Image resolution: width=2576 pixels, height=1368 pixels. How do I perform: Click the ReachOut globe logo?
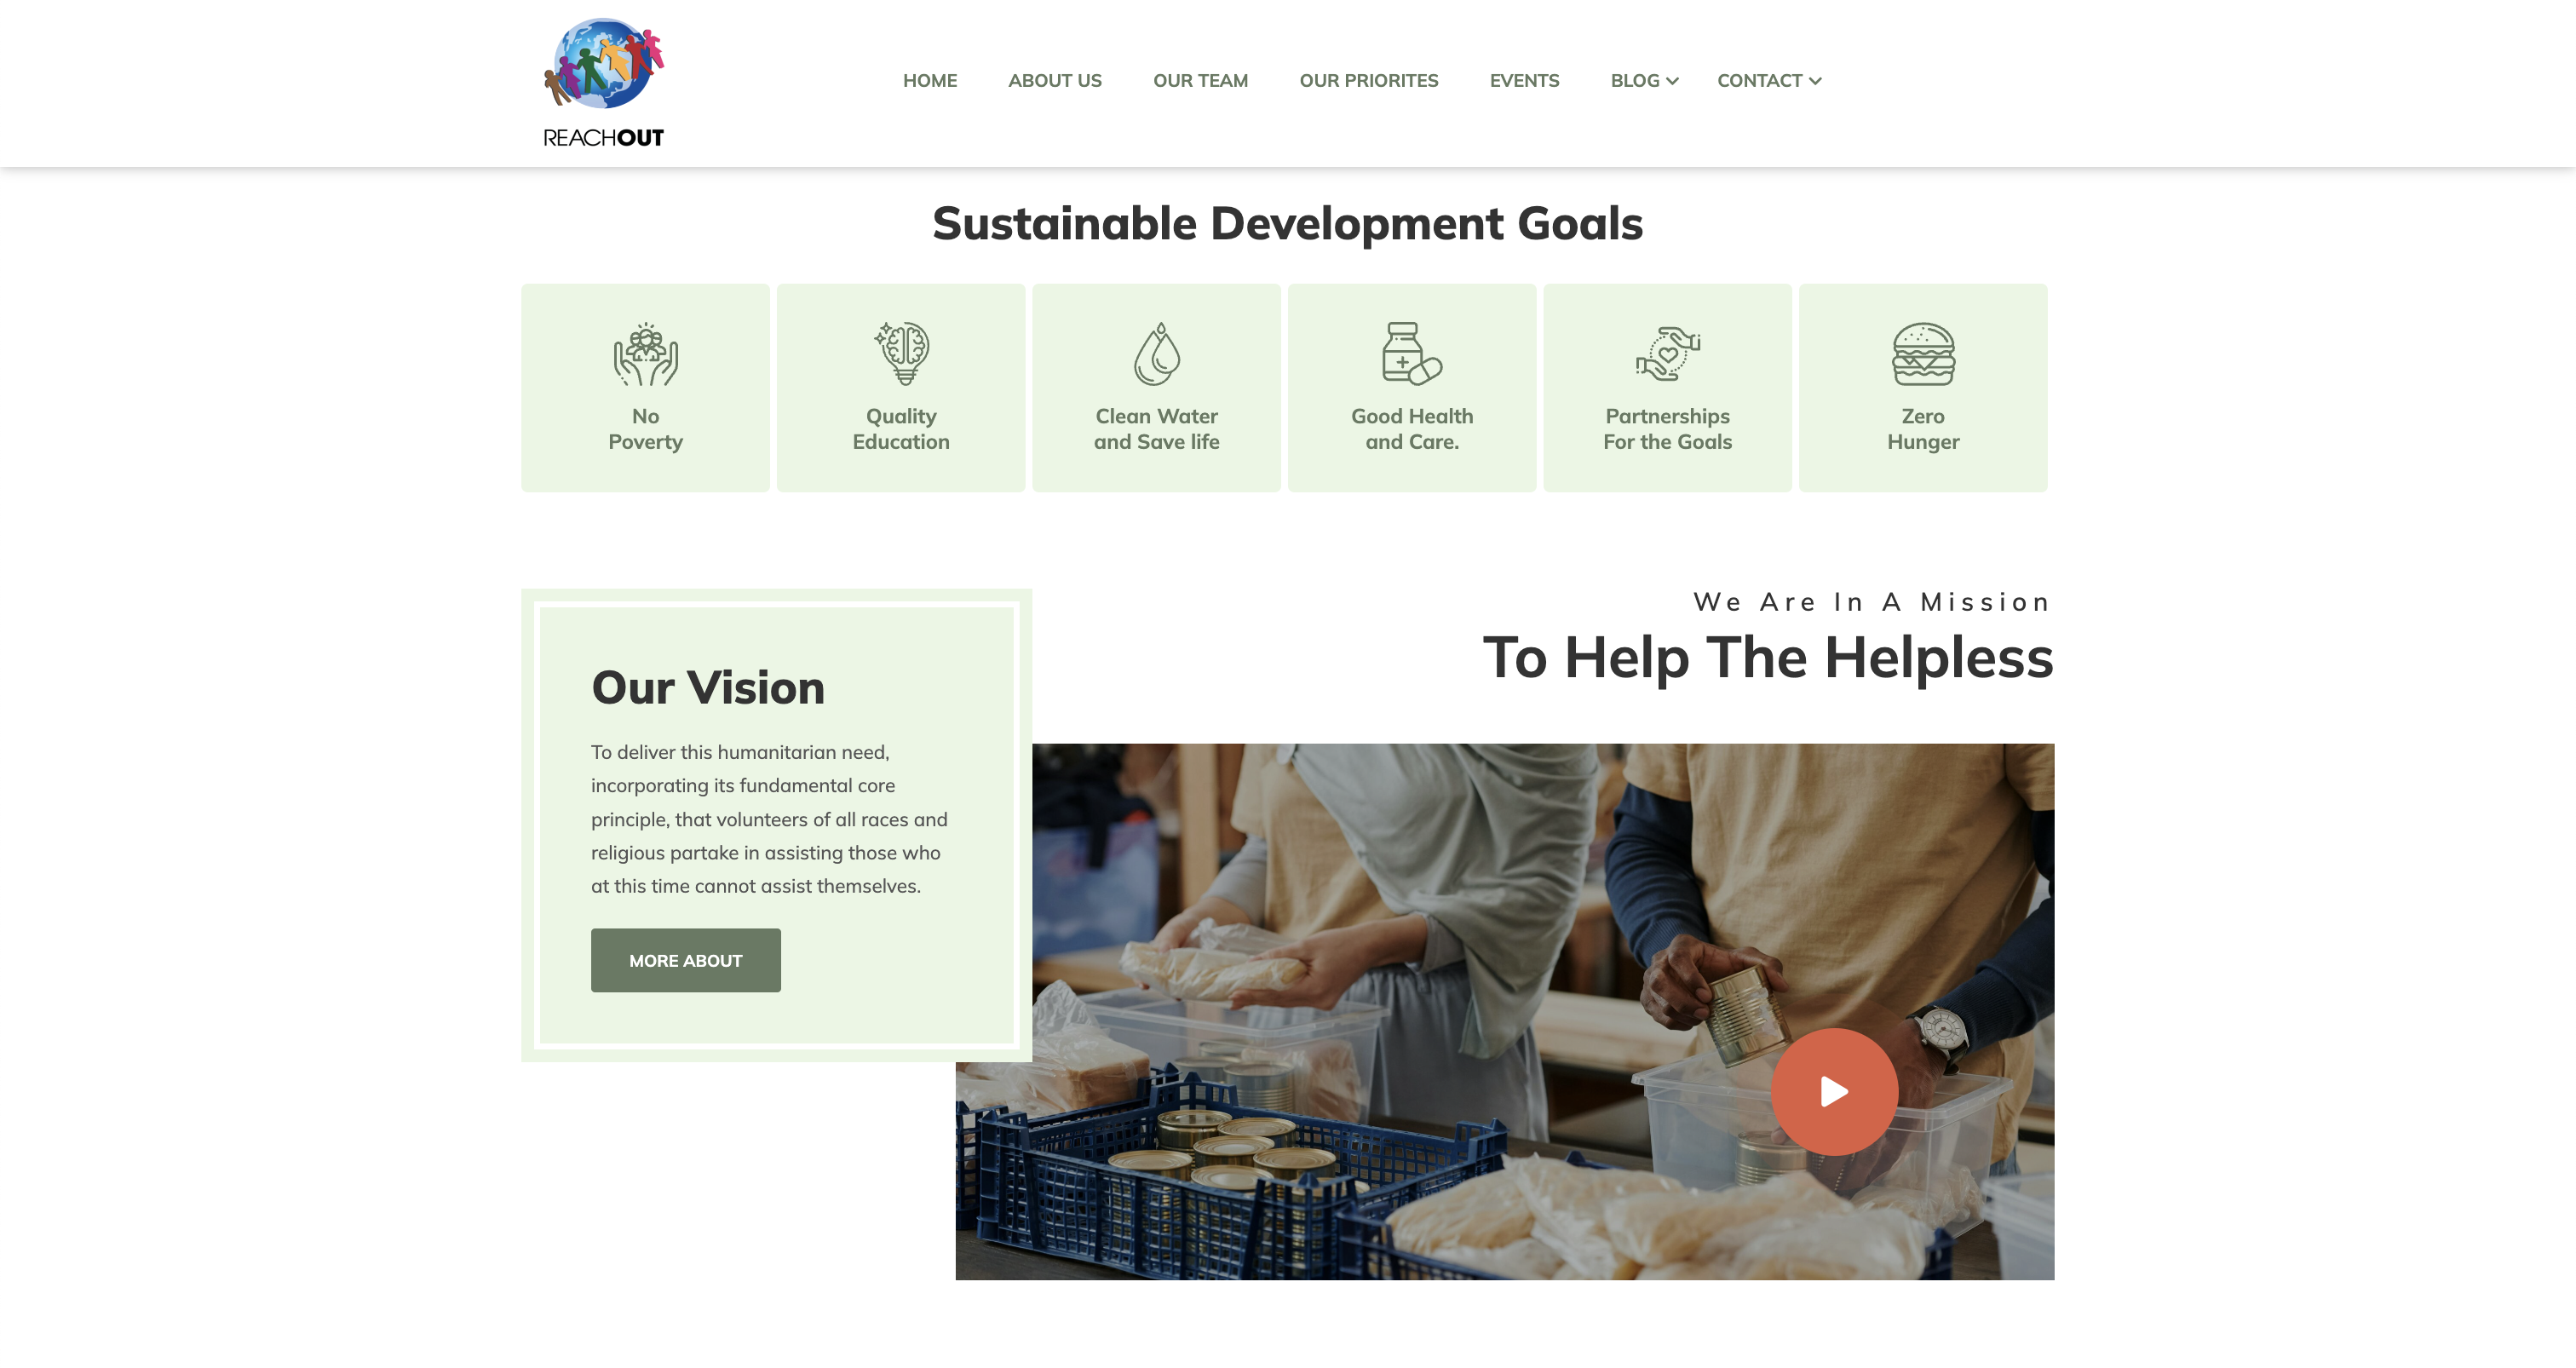tap(604, 83)
